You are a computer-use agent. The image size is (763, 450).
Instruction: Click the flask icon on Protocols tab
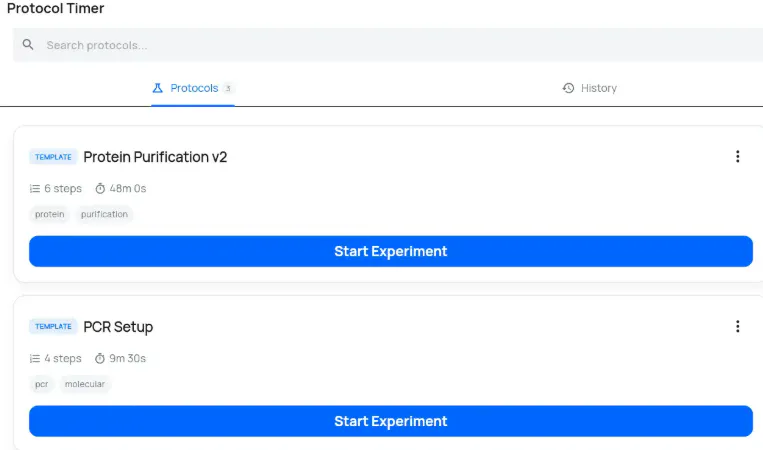click(x=157, y=88)
